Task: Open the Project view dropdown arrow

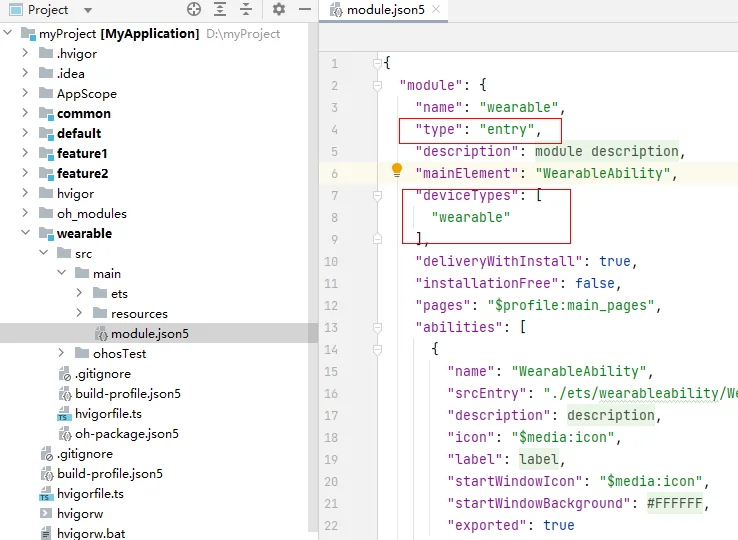Action: click(88, 10)
